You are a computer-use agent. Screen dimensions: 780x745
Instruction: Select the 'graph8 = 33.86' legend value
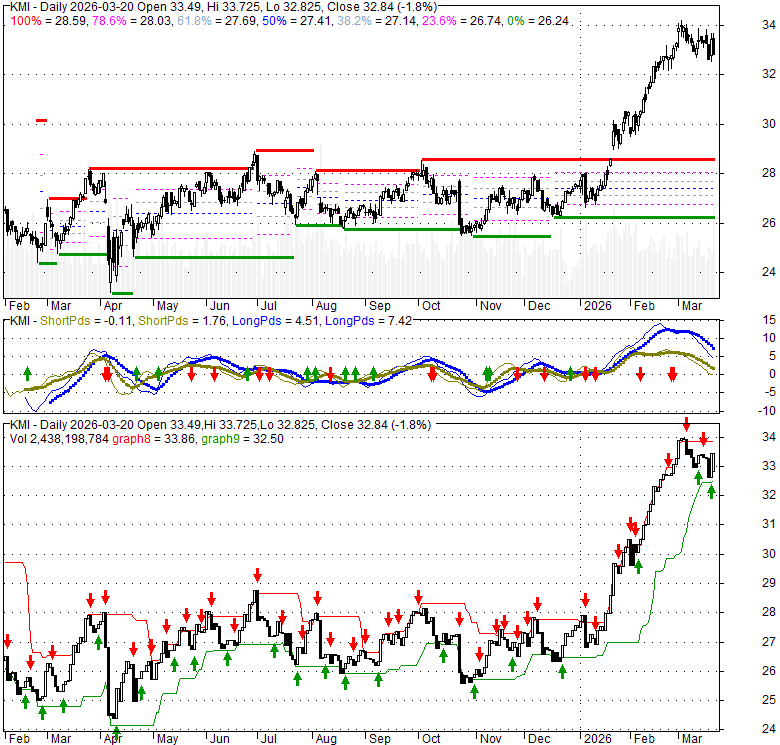pos(153,439)
